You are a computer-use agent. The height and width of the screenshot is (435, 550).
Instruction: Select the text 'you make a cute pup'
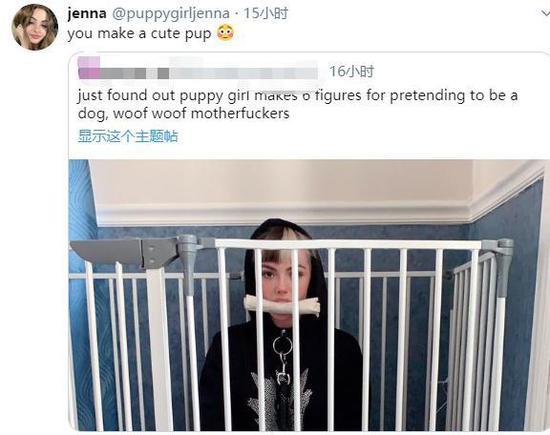coord(139,34)
